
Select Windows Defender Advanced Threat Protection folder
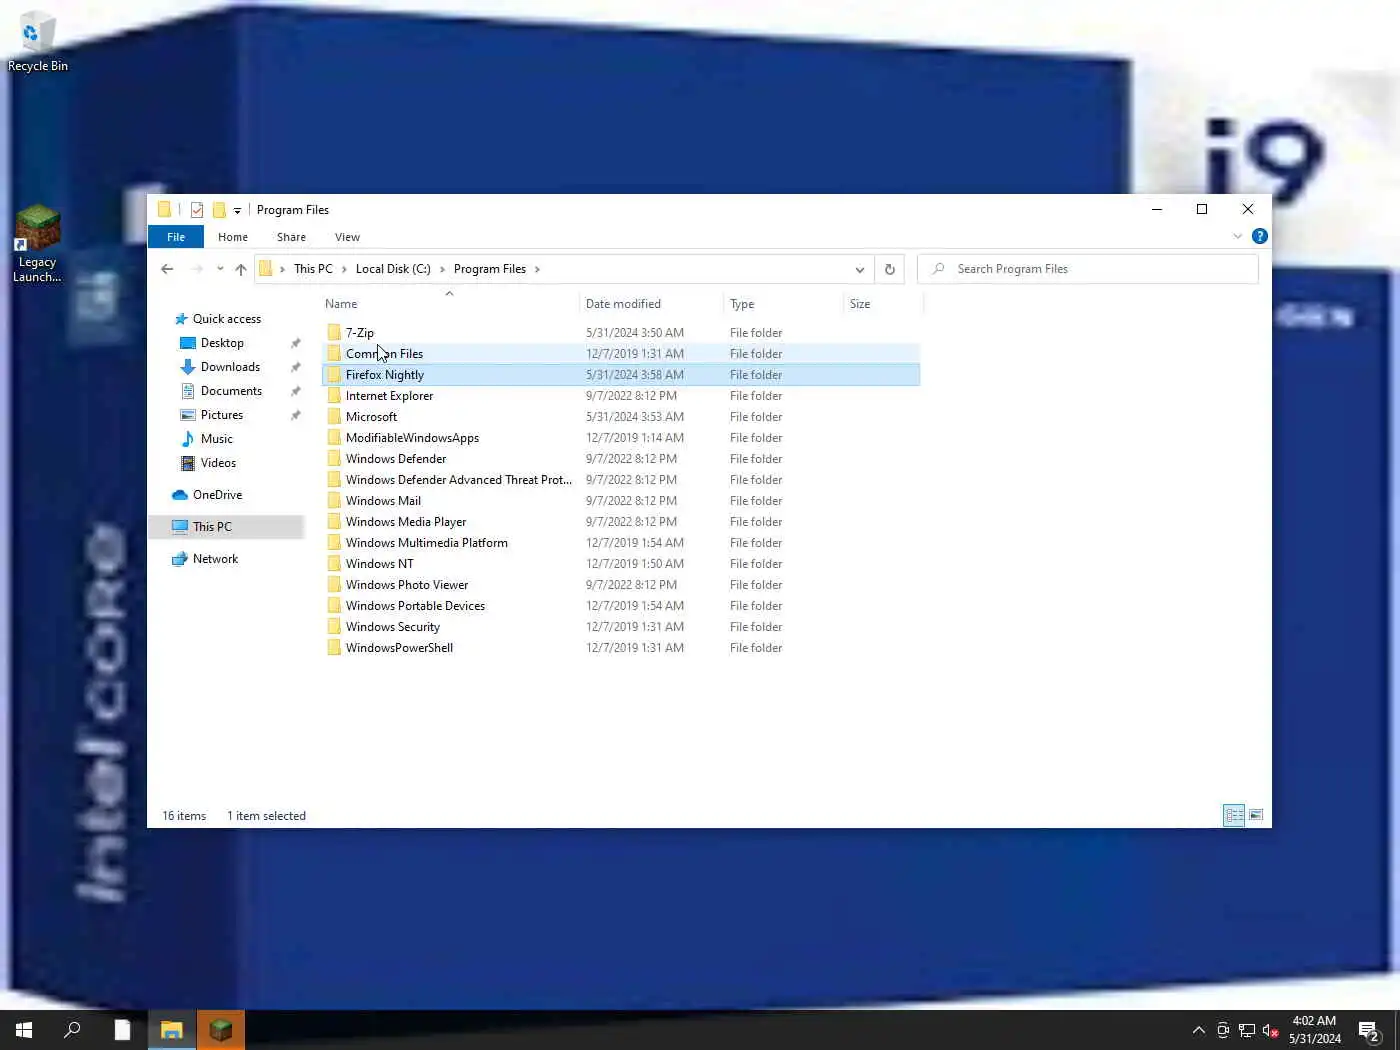[x=621, y=480]
